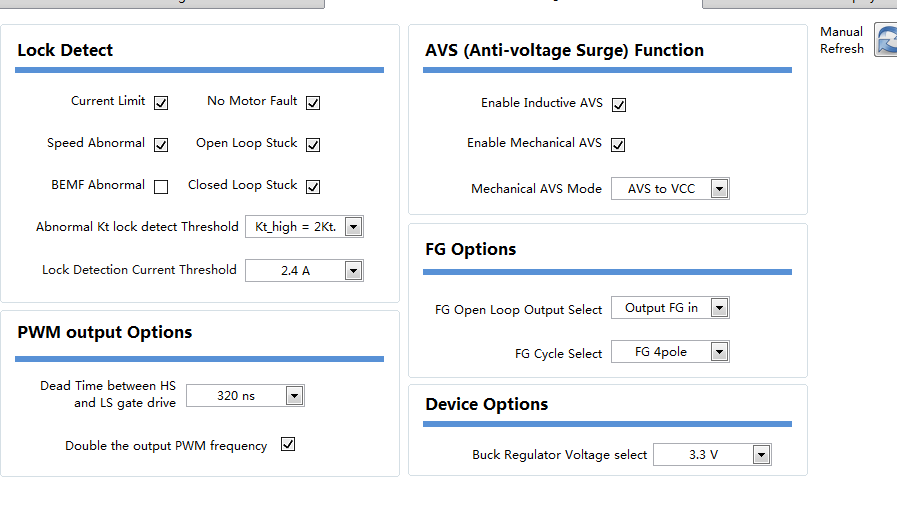The width and height of the screenshot is (897, 508).
Task: Open the FG Cycle Select dropdown
Action: [x=718, y=352]
